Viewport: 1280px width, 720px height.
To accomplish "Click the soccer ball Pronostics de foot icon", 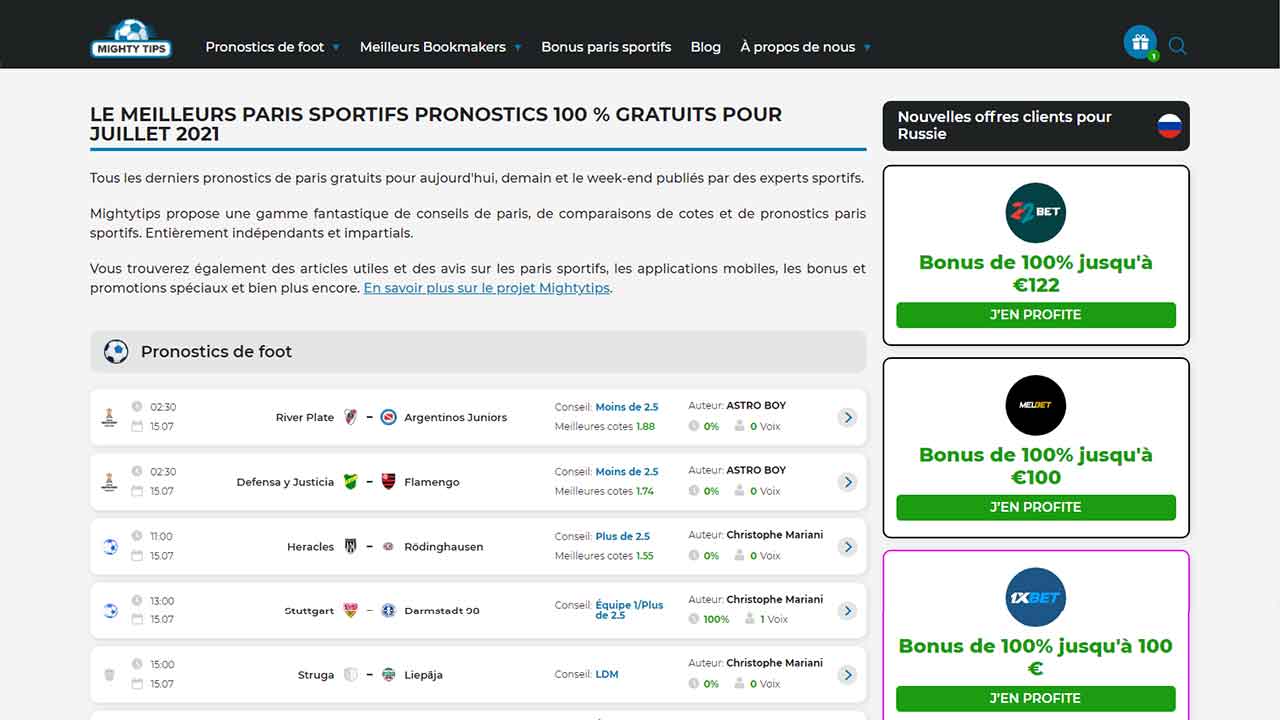I will [x=116, y=352].
